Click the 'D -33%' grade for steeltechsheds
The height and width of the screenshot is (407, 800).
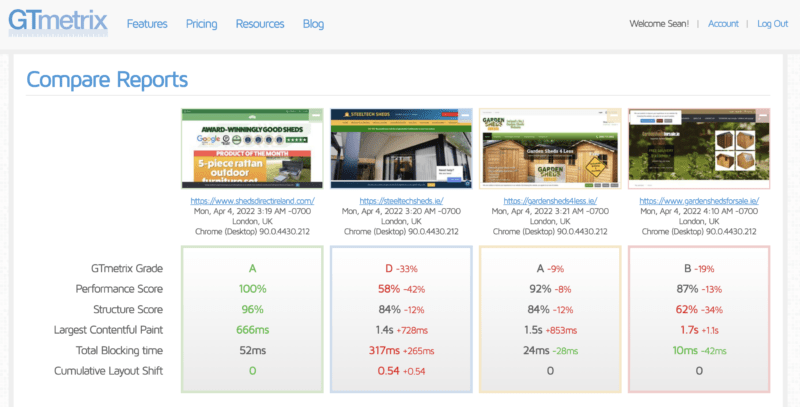coord(402,268)
